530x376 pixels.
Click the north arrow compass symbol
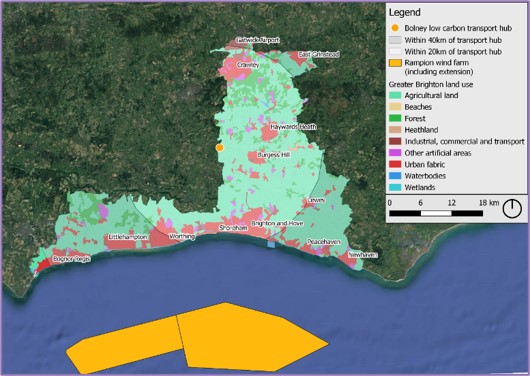(x=512, y=208)
